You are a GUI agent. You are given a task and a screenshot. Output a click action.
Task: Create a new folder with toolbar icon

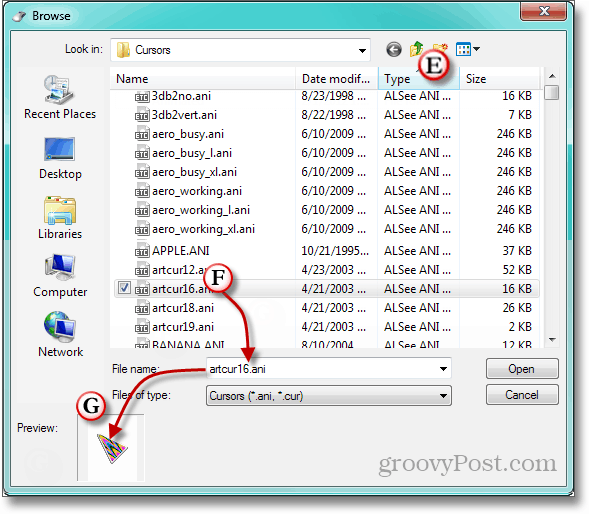(x=440, y=48)
